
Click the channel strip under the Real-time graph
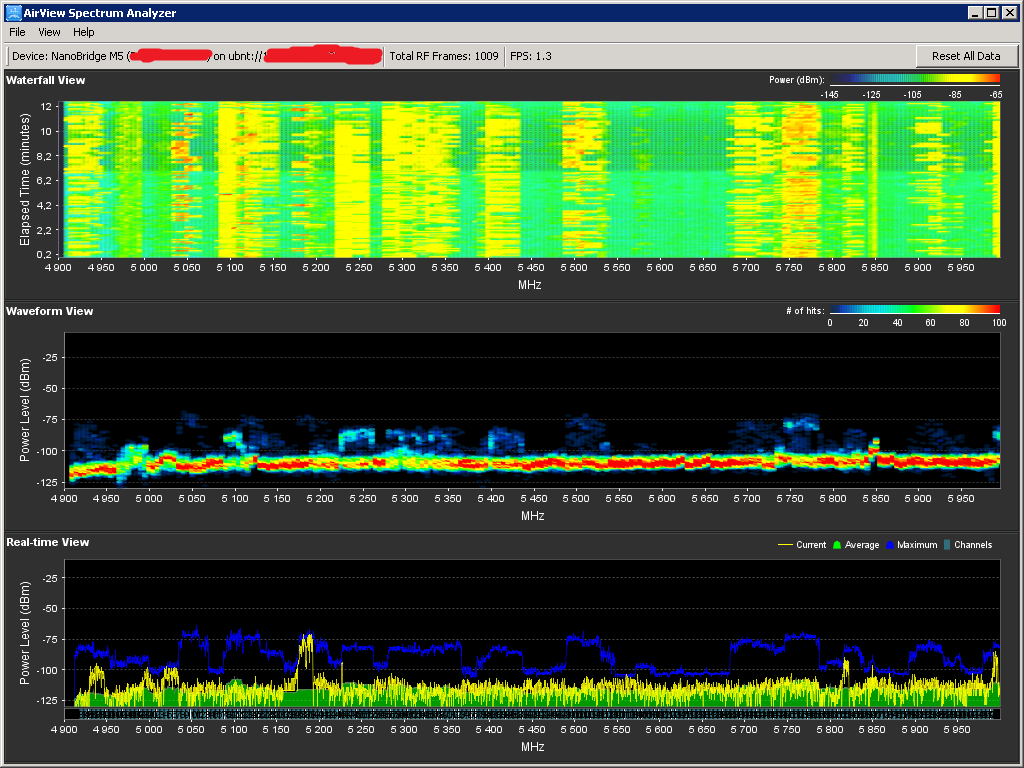[532, 714]
